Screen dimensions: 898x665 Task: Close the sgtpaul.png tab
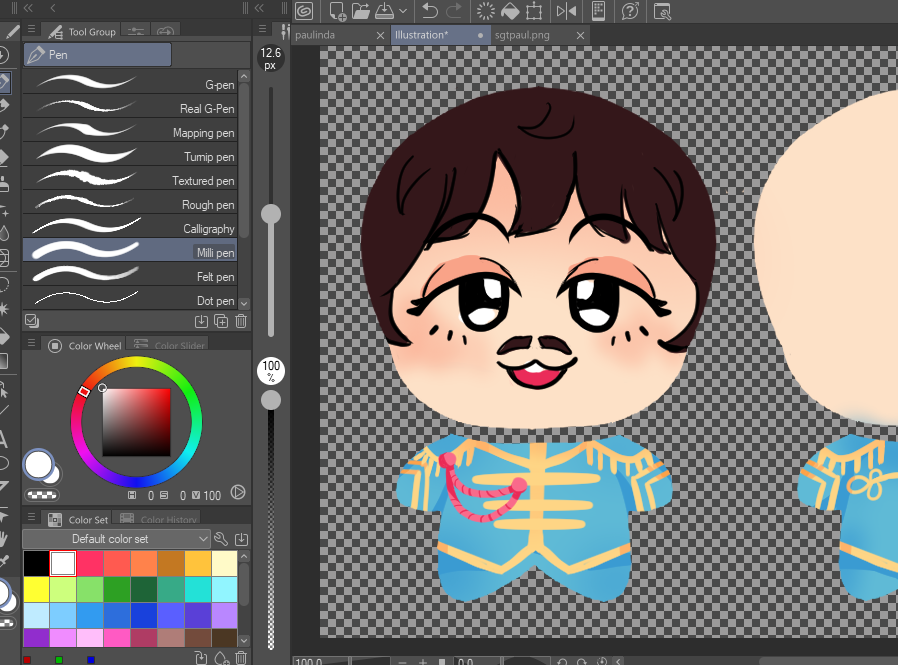pyautogui.click(x=580, y=36)
